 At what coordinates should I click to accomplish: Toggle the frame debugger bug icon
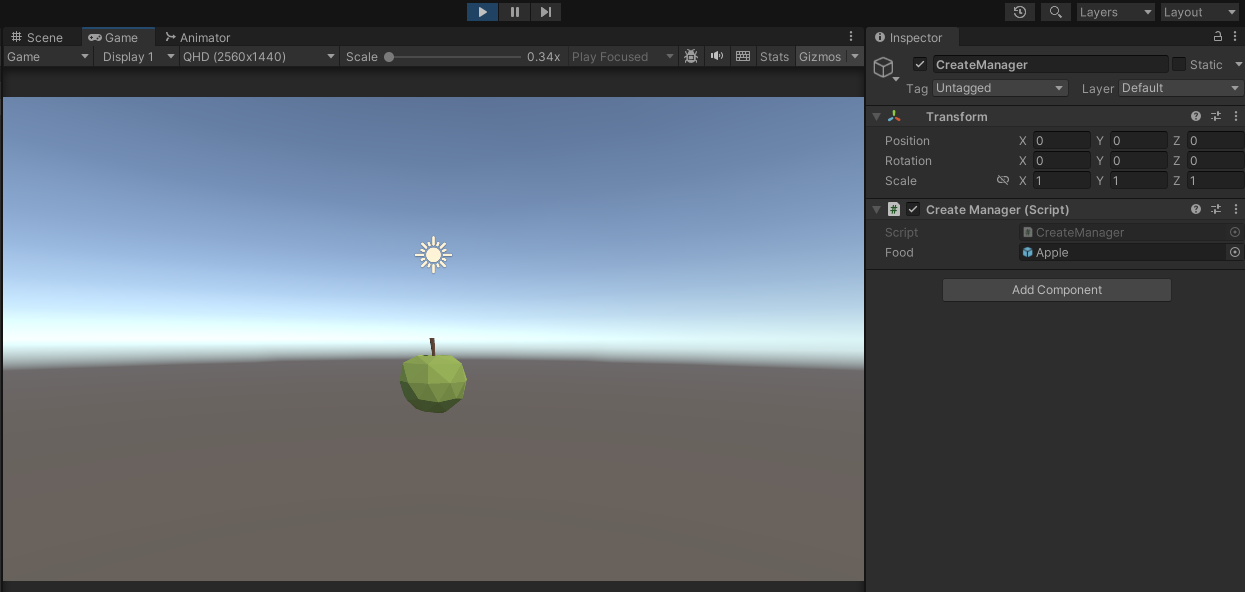pos(691,57)
